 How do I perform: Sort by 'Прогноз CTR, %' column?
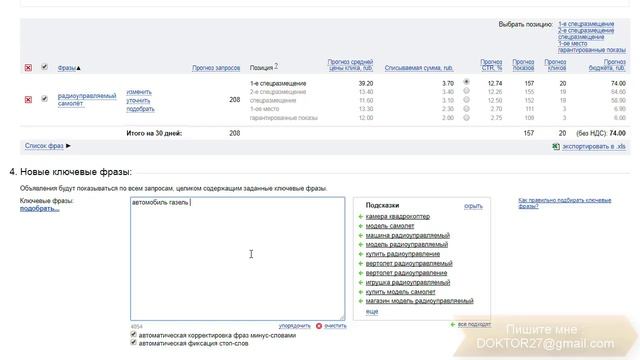(x=491, y=65)
